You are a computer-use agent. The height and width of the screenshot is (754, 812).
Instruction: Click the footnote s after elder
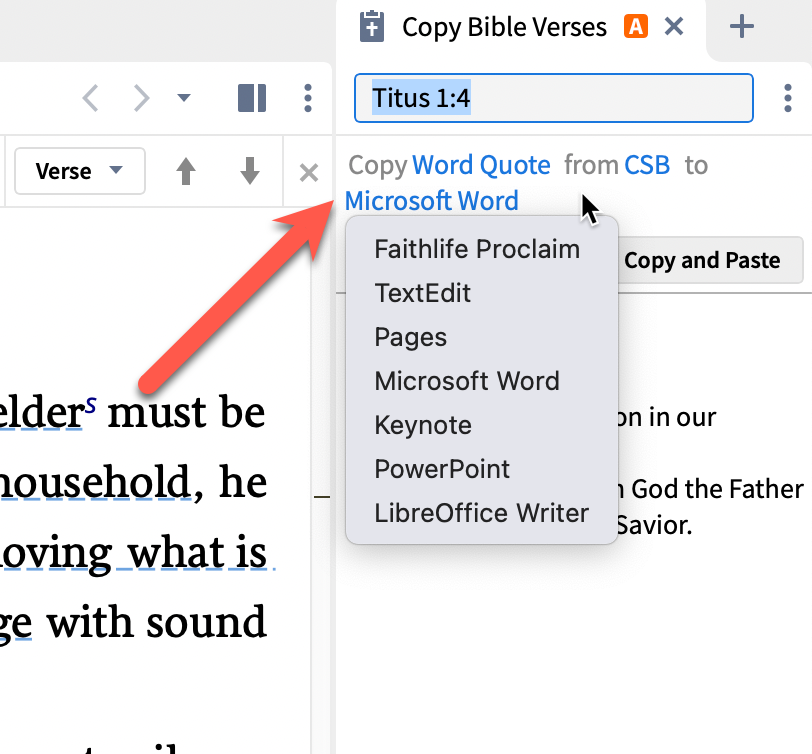91,403
